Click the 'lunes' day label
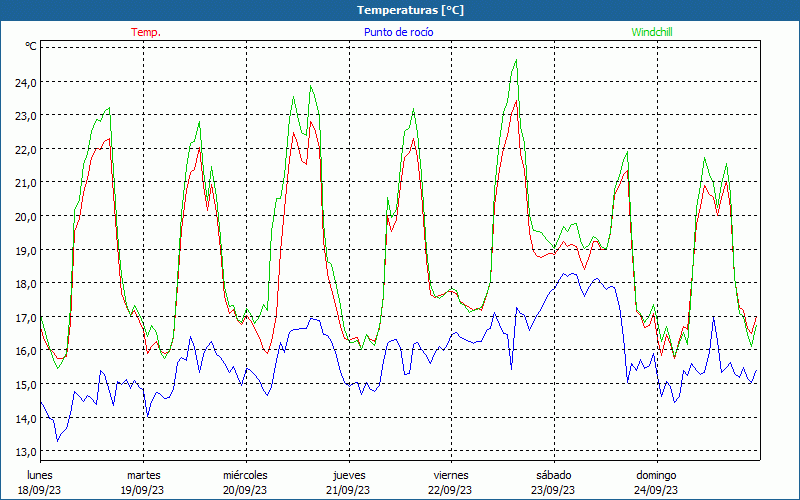 point(40,475)
